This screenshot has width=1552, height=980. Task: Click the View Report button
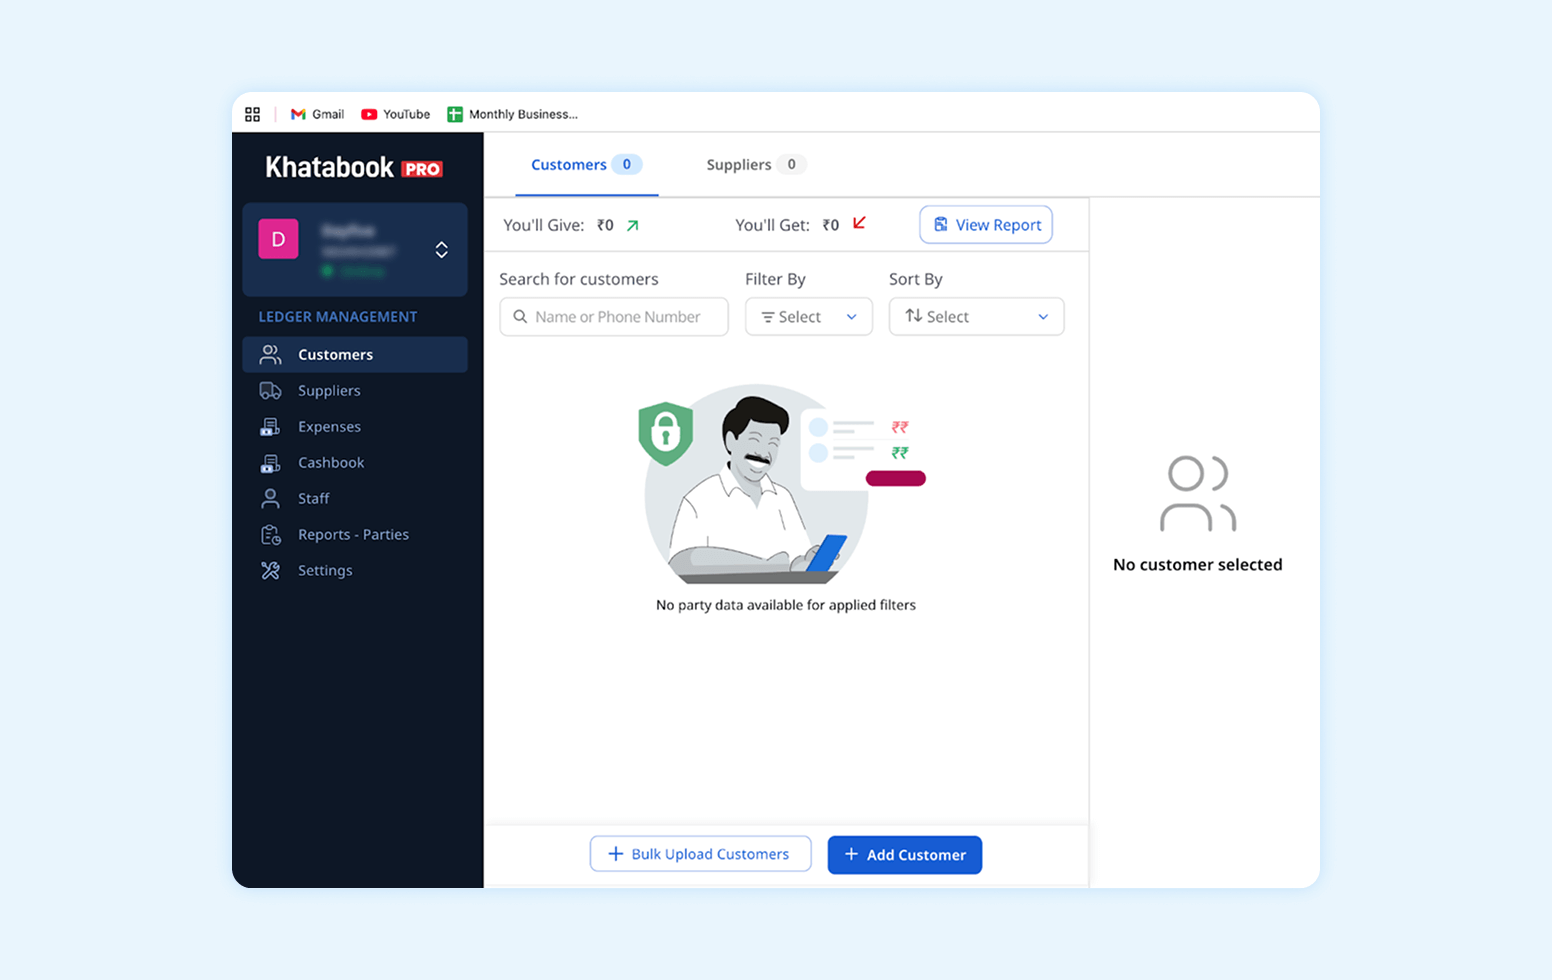[986, 225]
